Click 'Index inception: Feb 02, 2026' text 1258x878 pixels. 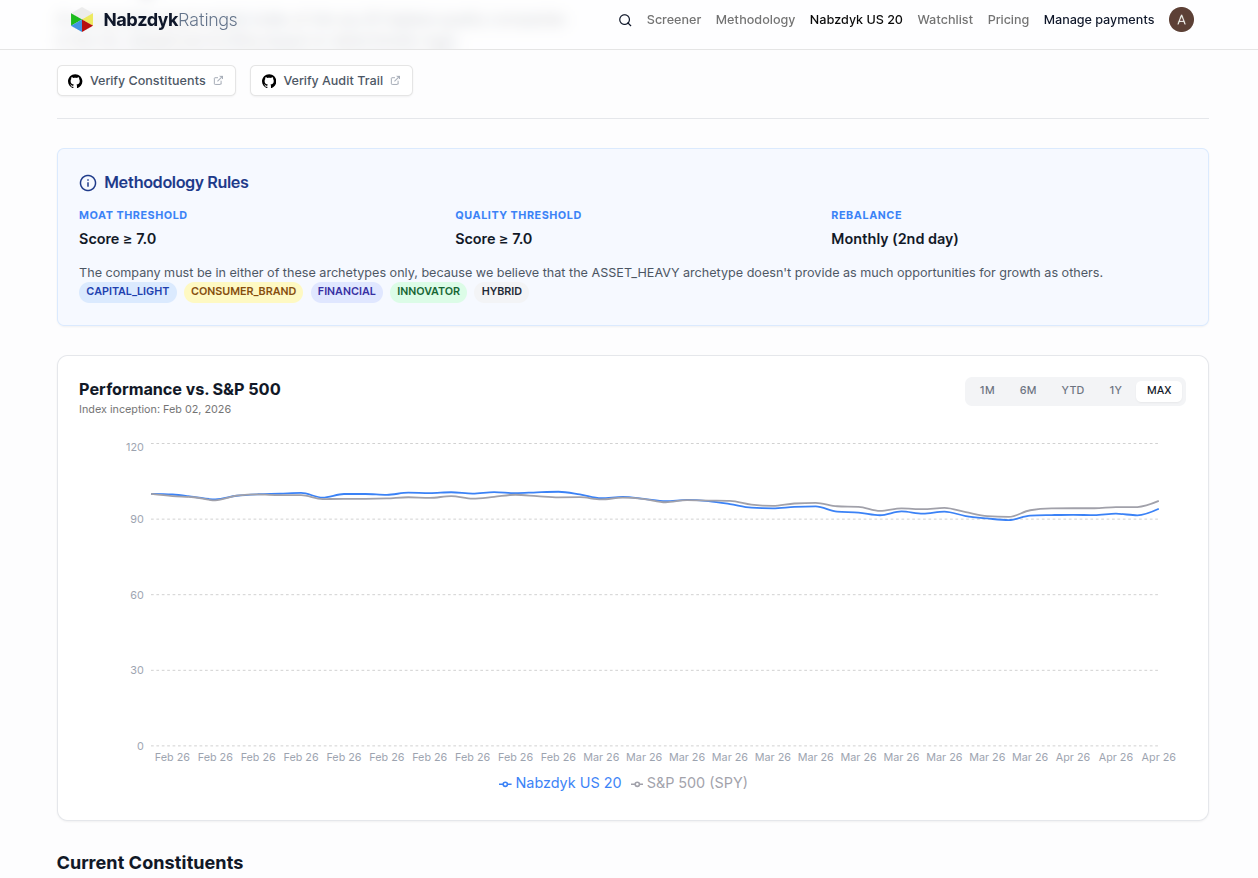pos(155,409)
